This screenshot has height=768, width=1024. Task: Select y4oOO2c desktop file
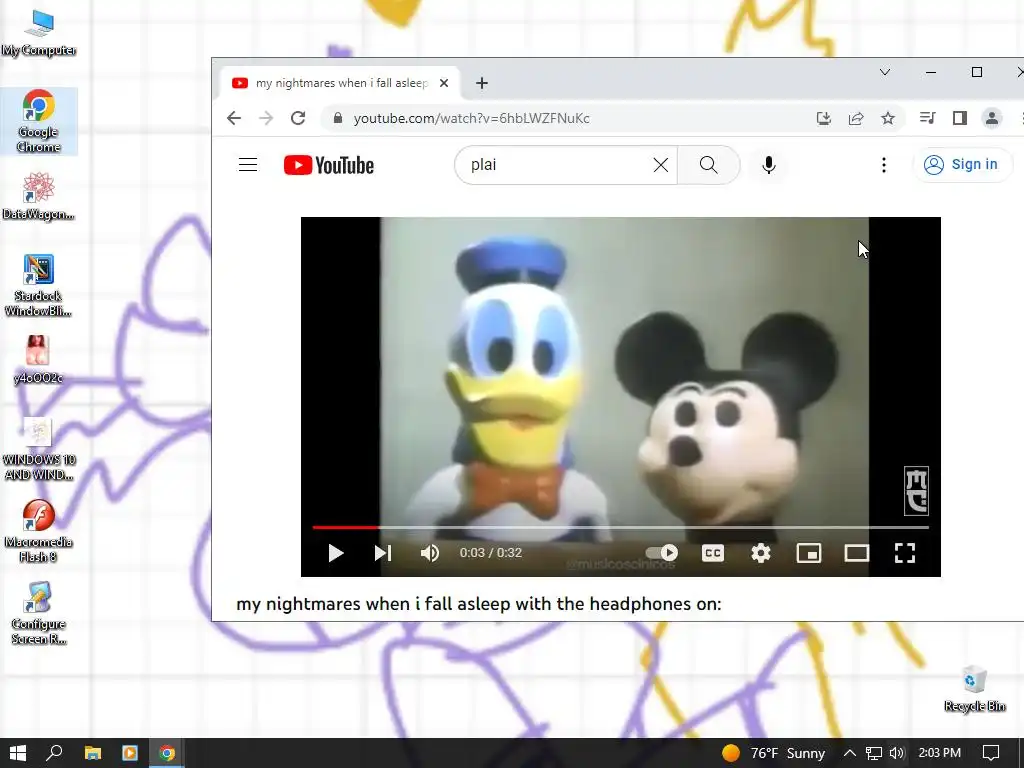coord(38,359)
